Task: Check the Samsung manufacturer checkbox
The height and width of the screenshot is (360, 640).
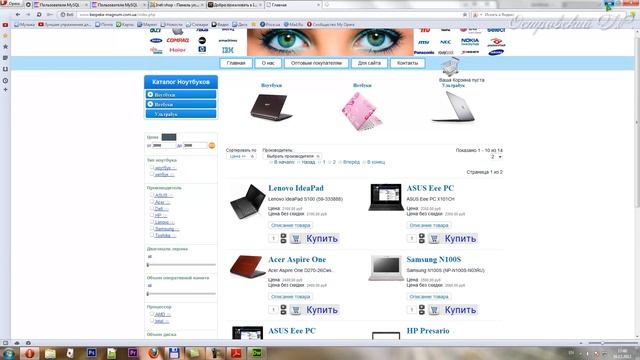Action: [x=152, y=228]
